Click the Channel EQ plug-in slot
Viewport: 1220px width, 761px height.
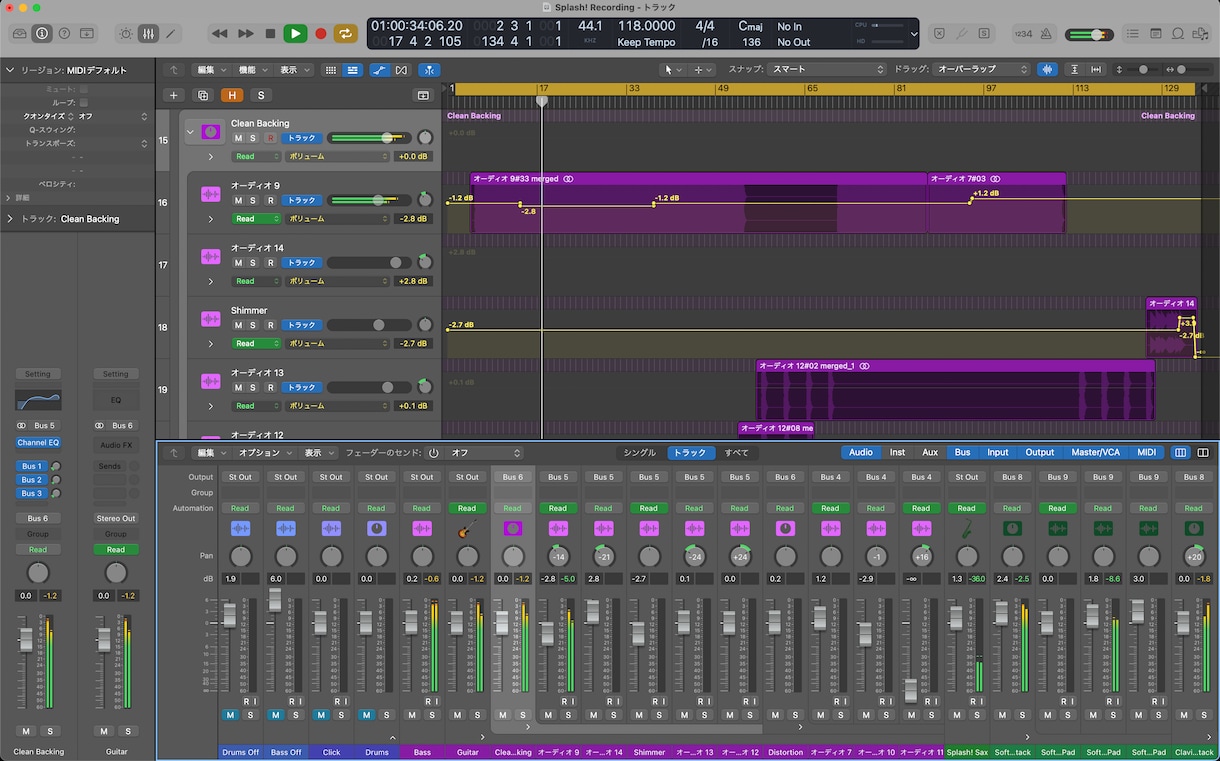click(x=38, y=442)
